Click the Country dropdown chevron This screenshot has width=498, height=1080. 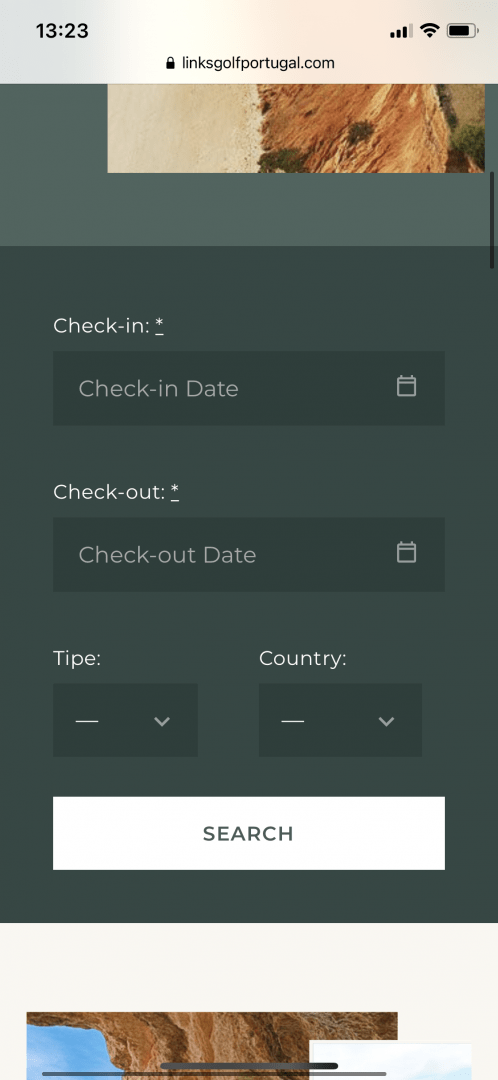(x=386, y=721)
